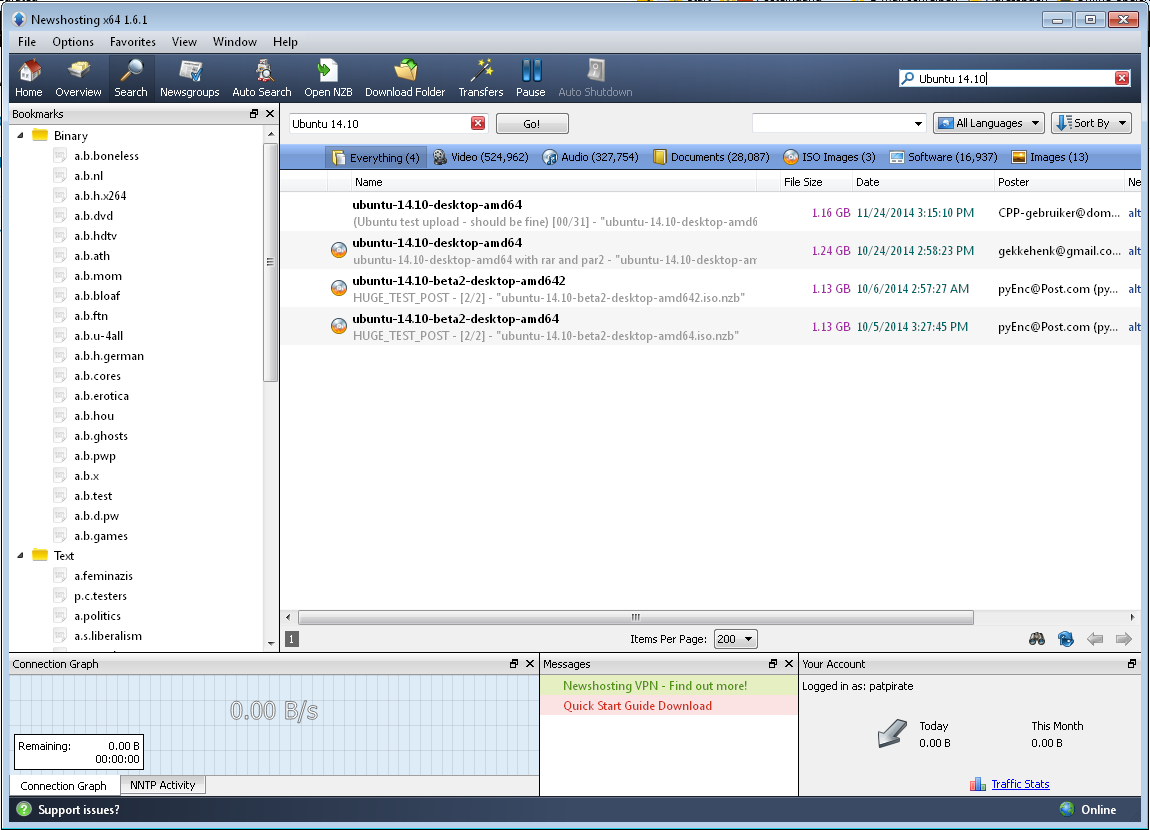Switch to the Images (13) tab
Image resolution: width=1150 pixels, height=830 pixels.
(x=1050, y=157)
